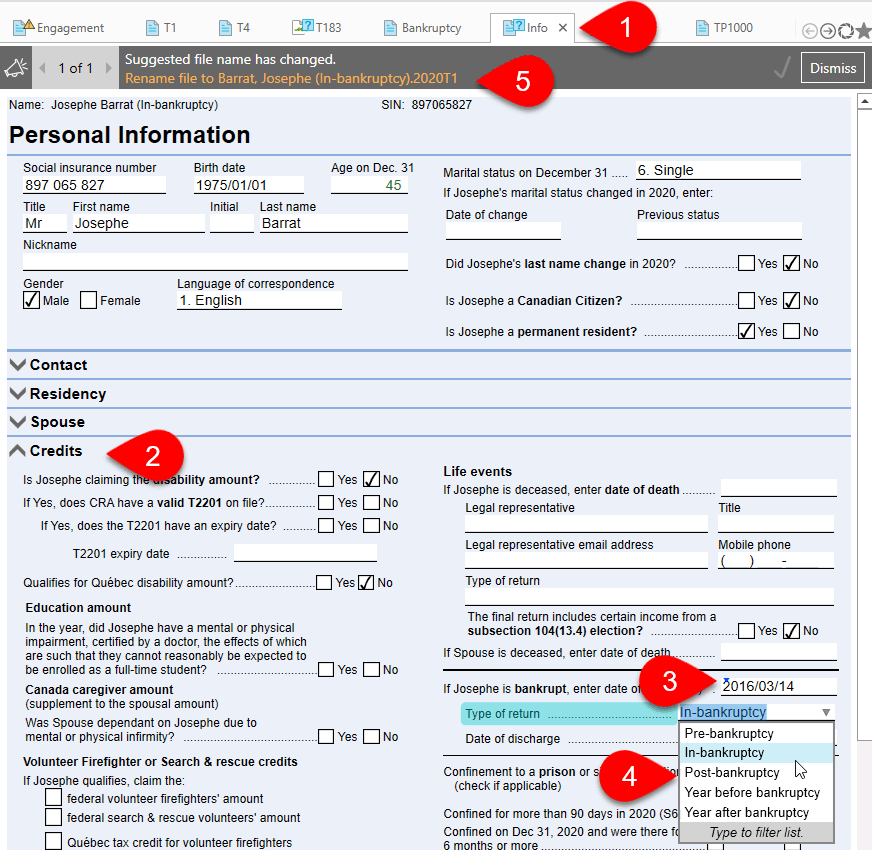Check Yes for valid T2201 on file

point(326,502)
